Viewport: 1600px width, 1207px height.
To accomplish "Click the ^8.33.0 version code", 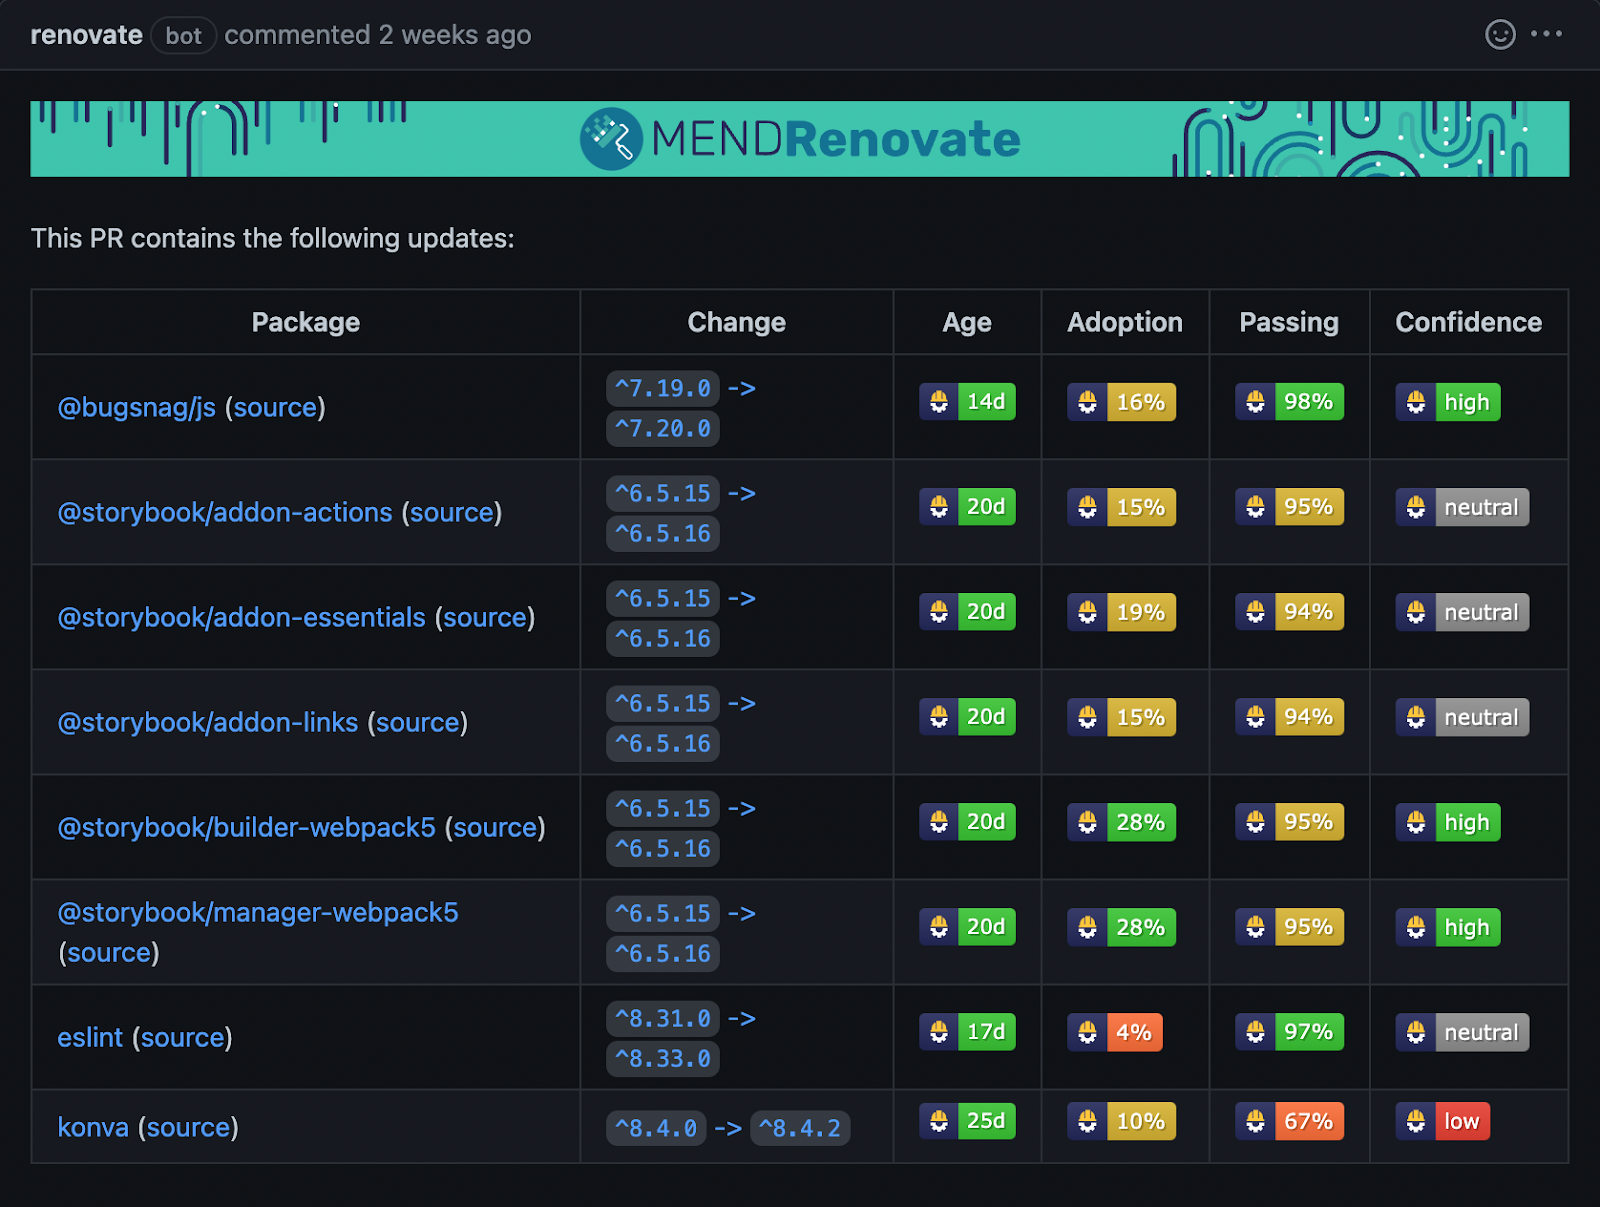I will tap(662, 1058).
